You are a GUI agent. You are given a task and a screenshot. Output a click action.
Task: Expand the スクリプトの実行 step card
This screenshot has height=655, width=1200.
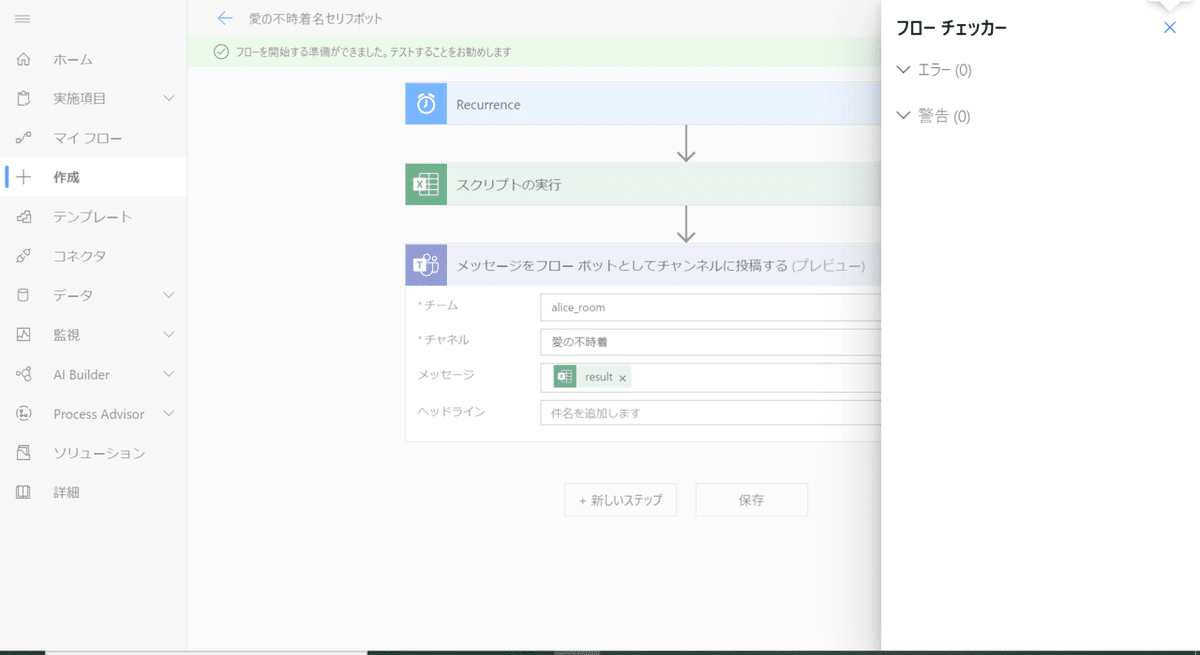click(643, 185)
